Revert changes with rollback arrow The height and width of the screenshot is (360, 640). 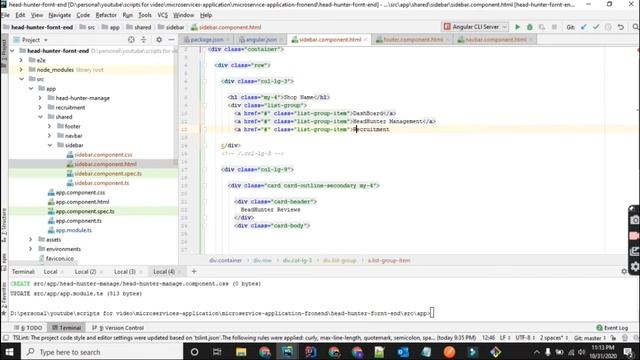coord(621,27)
